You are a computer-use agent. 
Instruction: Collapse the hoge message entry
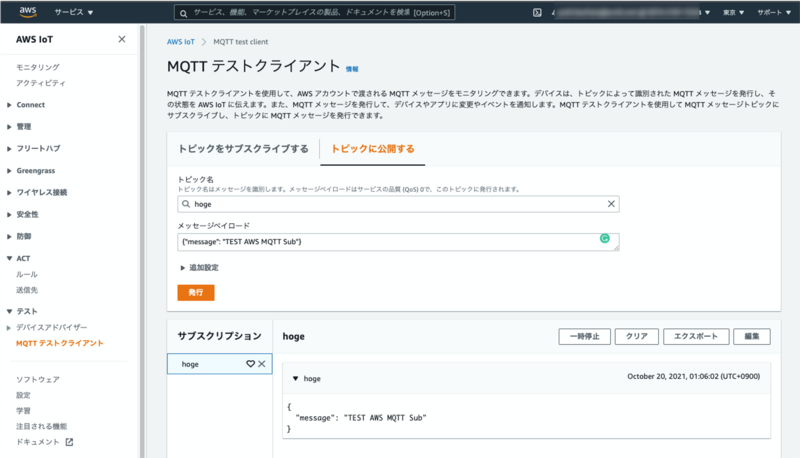coord(295,378)
